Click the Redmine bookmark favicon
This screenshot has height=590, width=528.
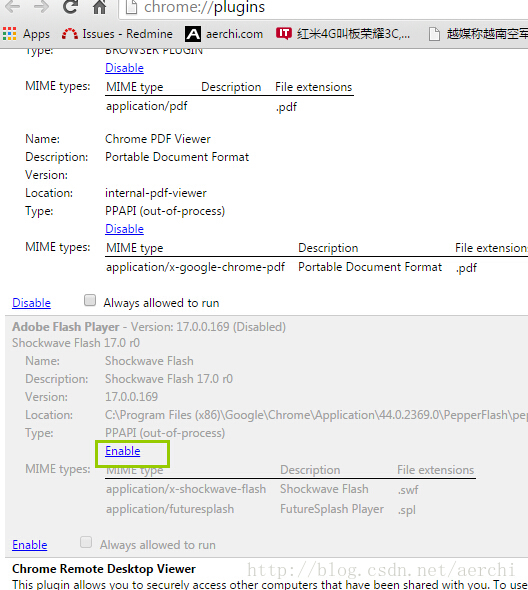click(70, 34)
